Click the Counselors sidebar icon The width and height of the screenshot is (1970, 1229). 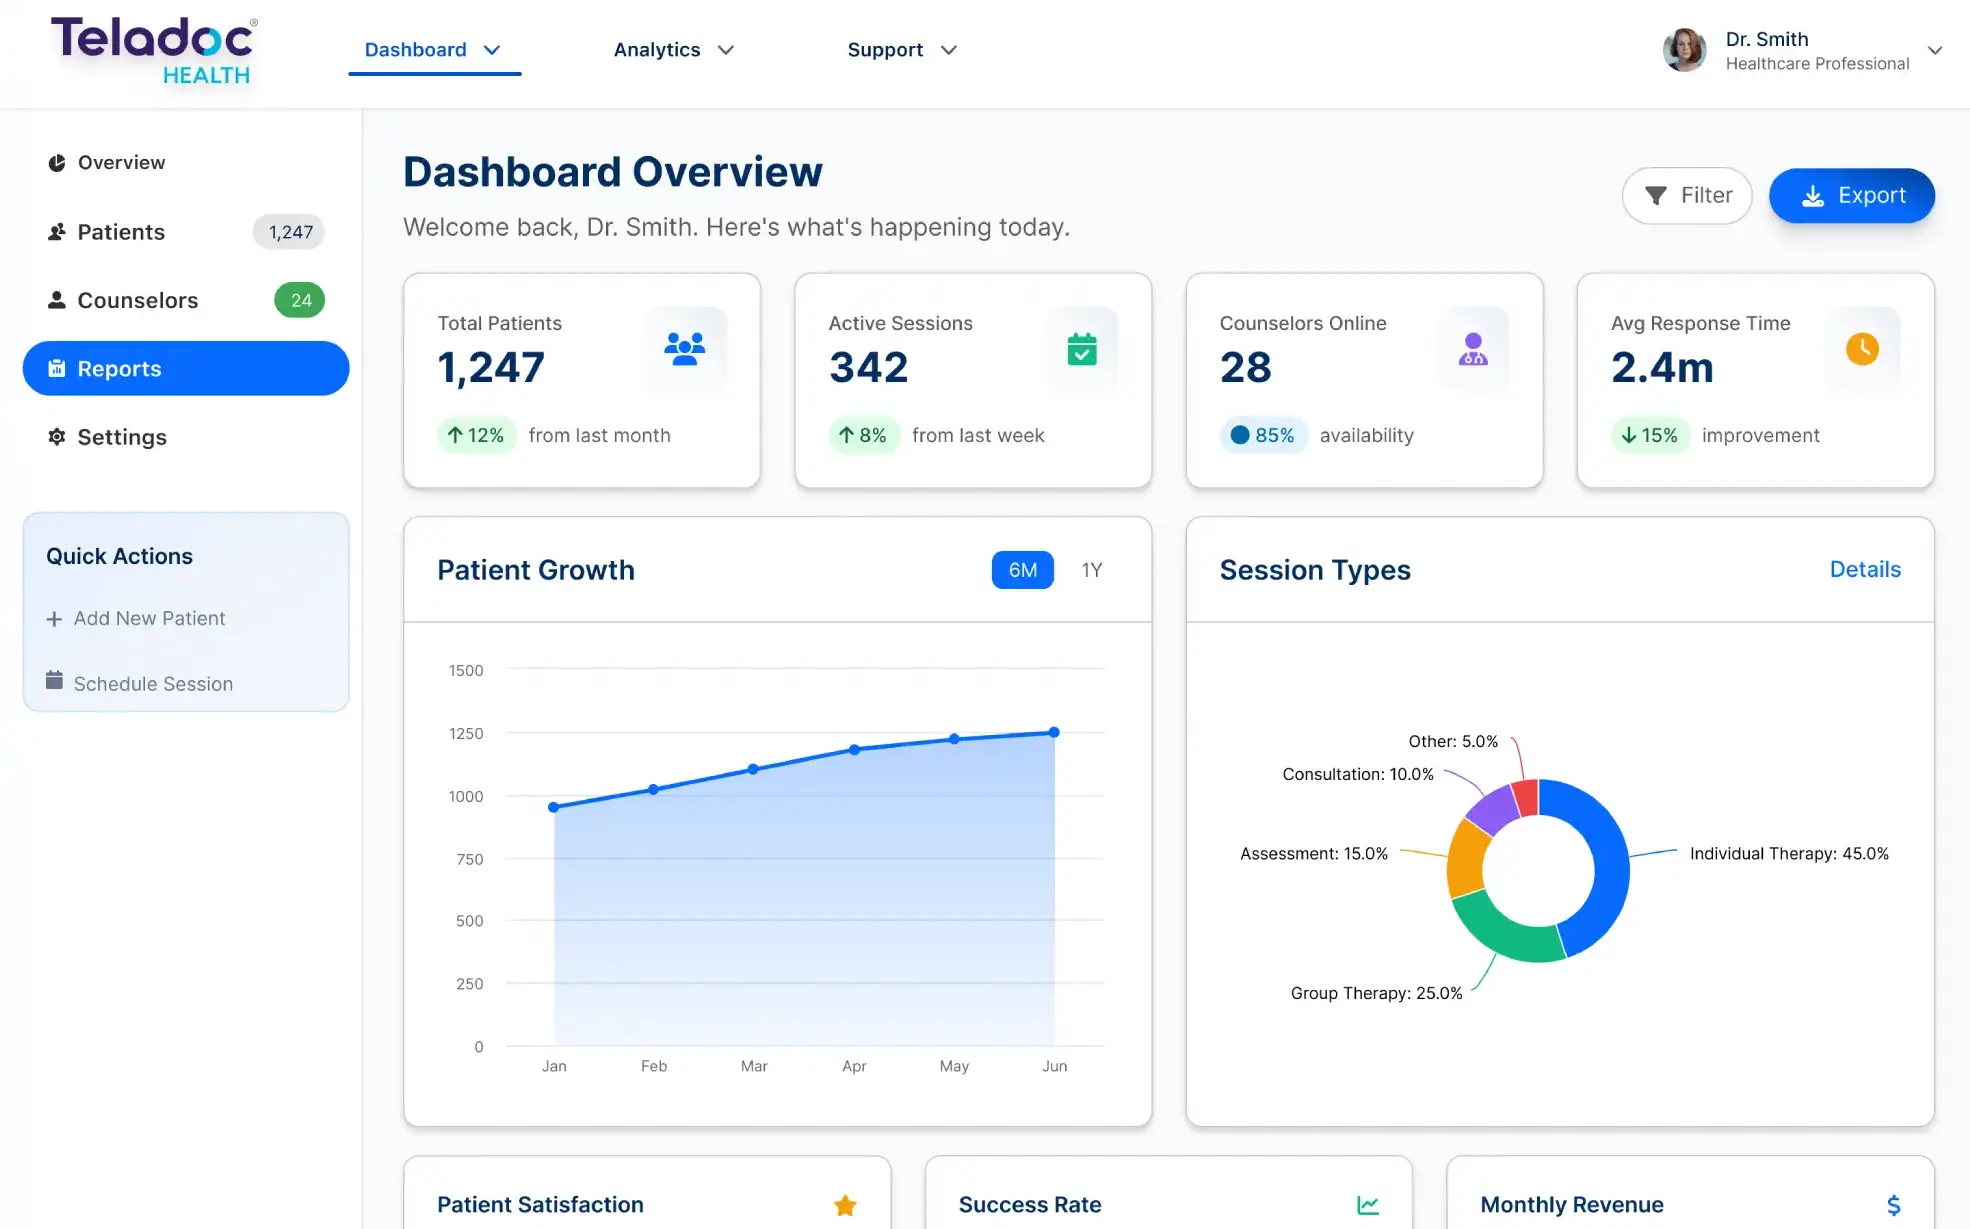tap(57, 300)
